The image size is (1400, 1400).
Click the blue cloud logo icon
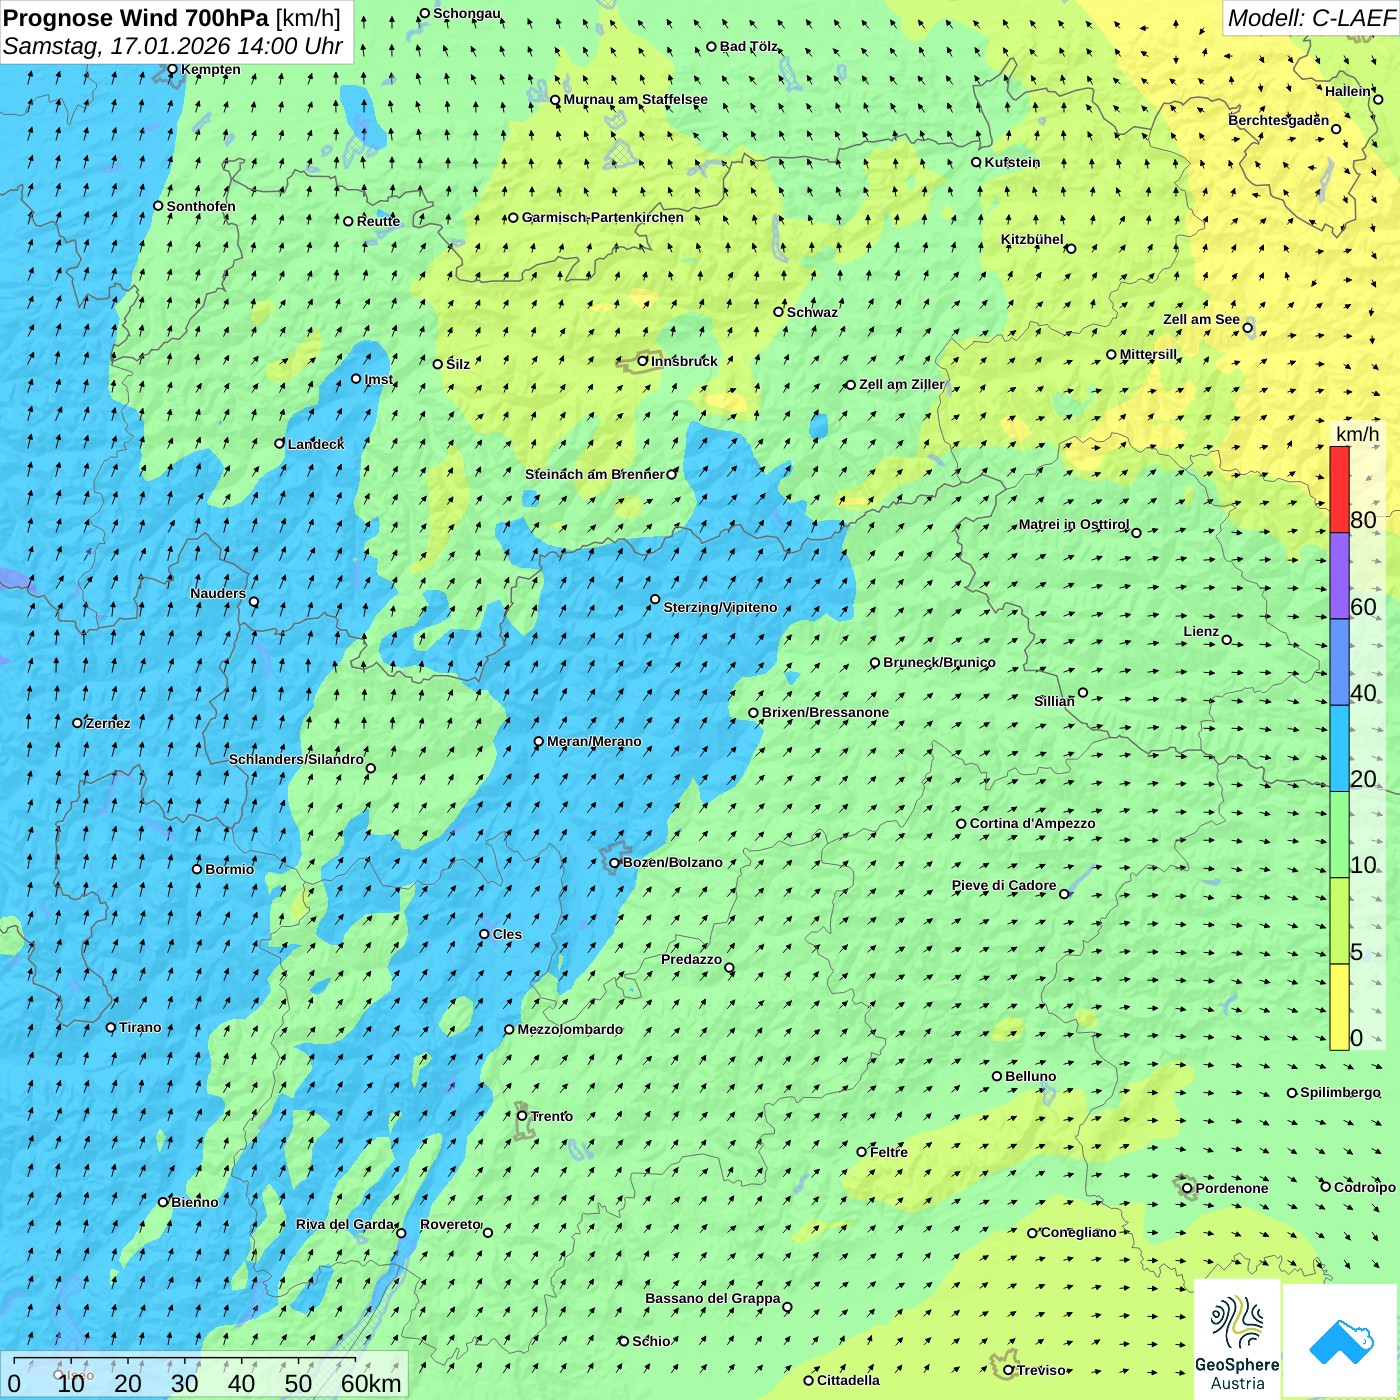[x=1340, y=1341]
